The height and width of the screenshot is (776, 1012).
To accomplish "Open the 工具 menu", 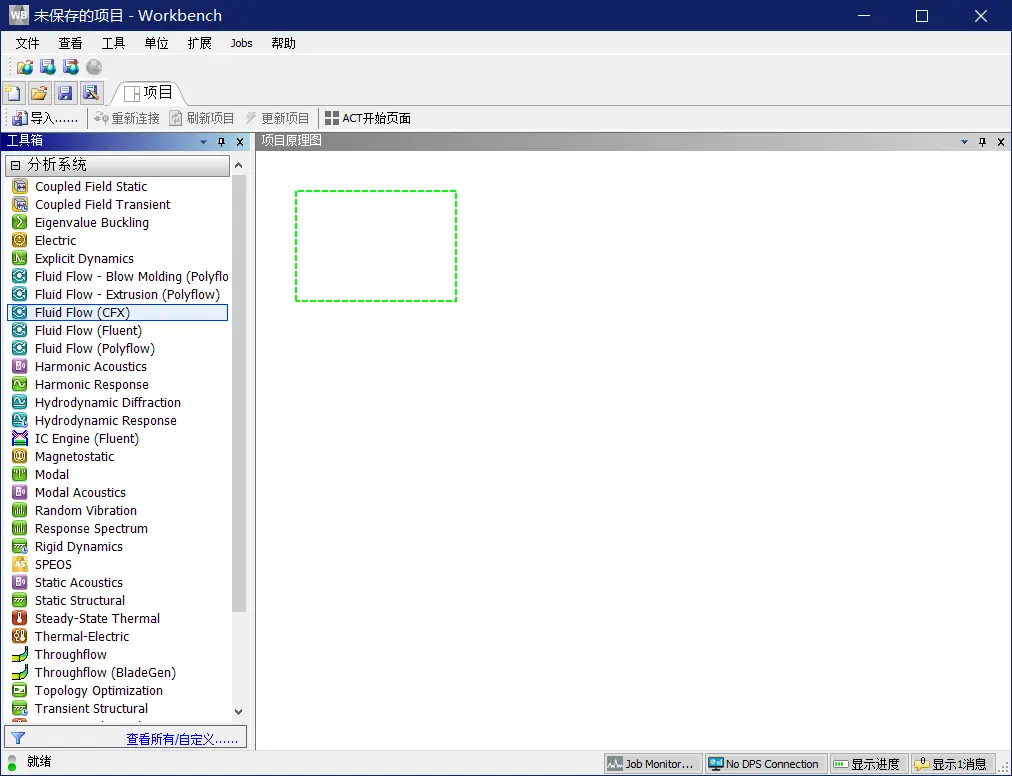I will [x=113, y=43].
